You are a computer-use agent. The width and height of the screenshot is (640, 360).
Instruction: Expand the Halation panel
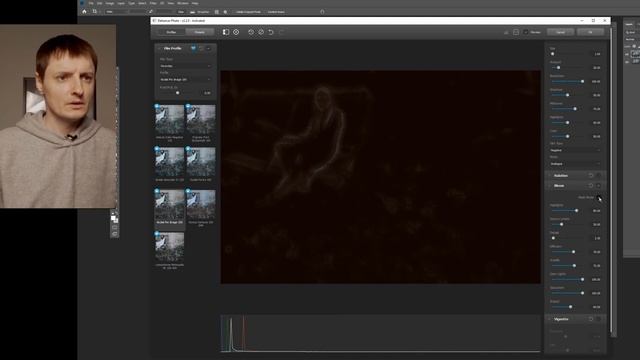(x=549, y=176)
